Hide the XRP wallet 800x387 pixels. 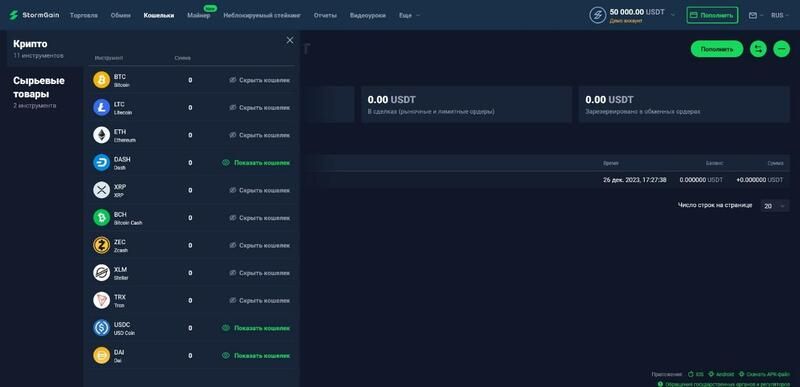point(260,190)
